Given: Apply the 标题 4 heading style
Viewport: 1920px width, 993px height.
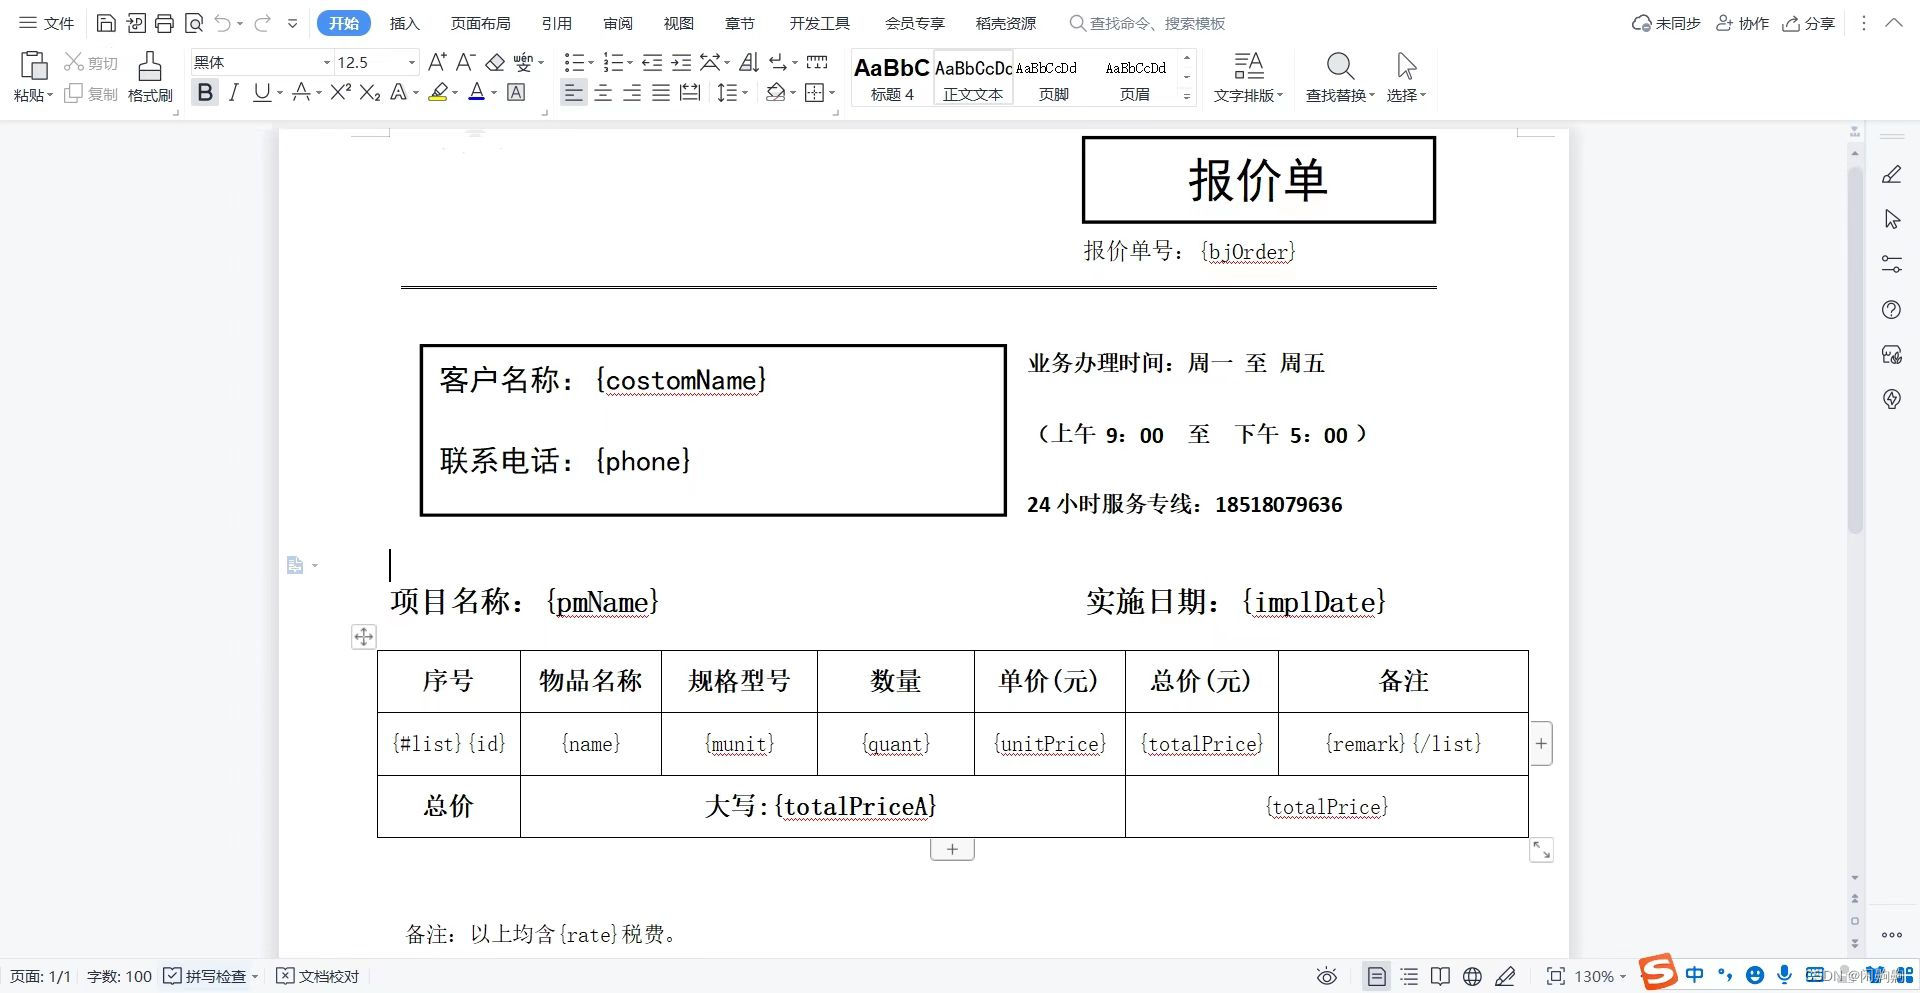Looking at the screenshot, I should tap(892, 78).
